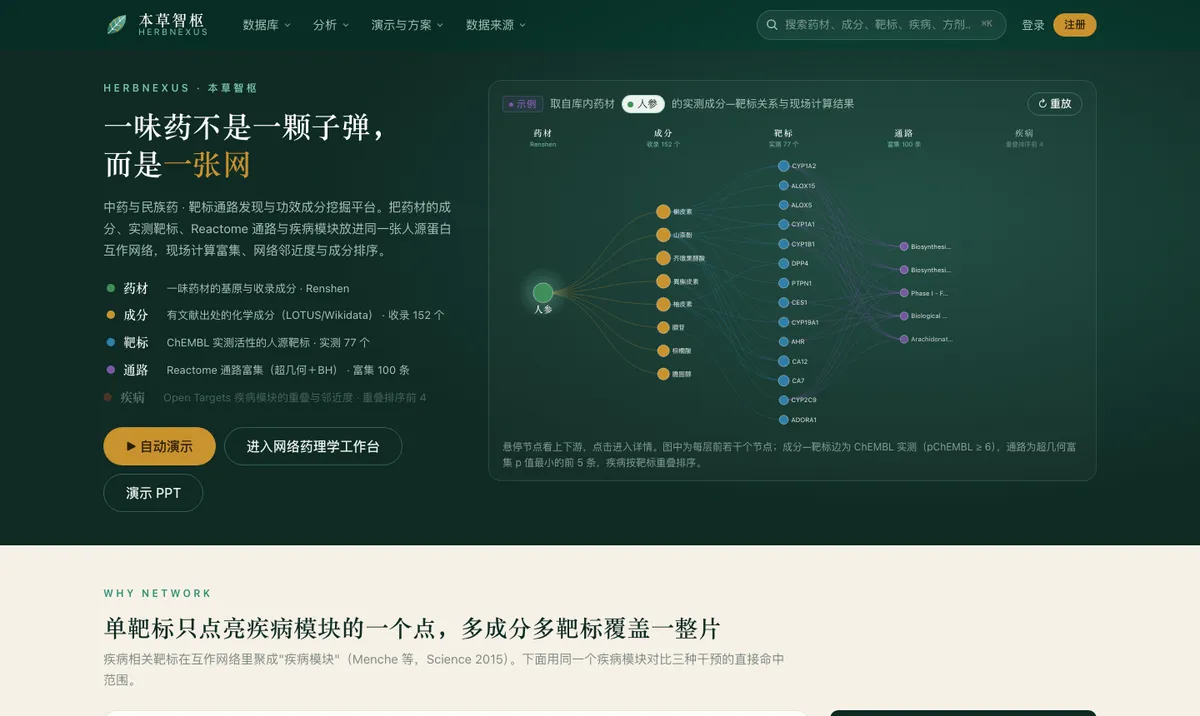Select the 山柰酚 compound node

tap(663, 235)
